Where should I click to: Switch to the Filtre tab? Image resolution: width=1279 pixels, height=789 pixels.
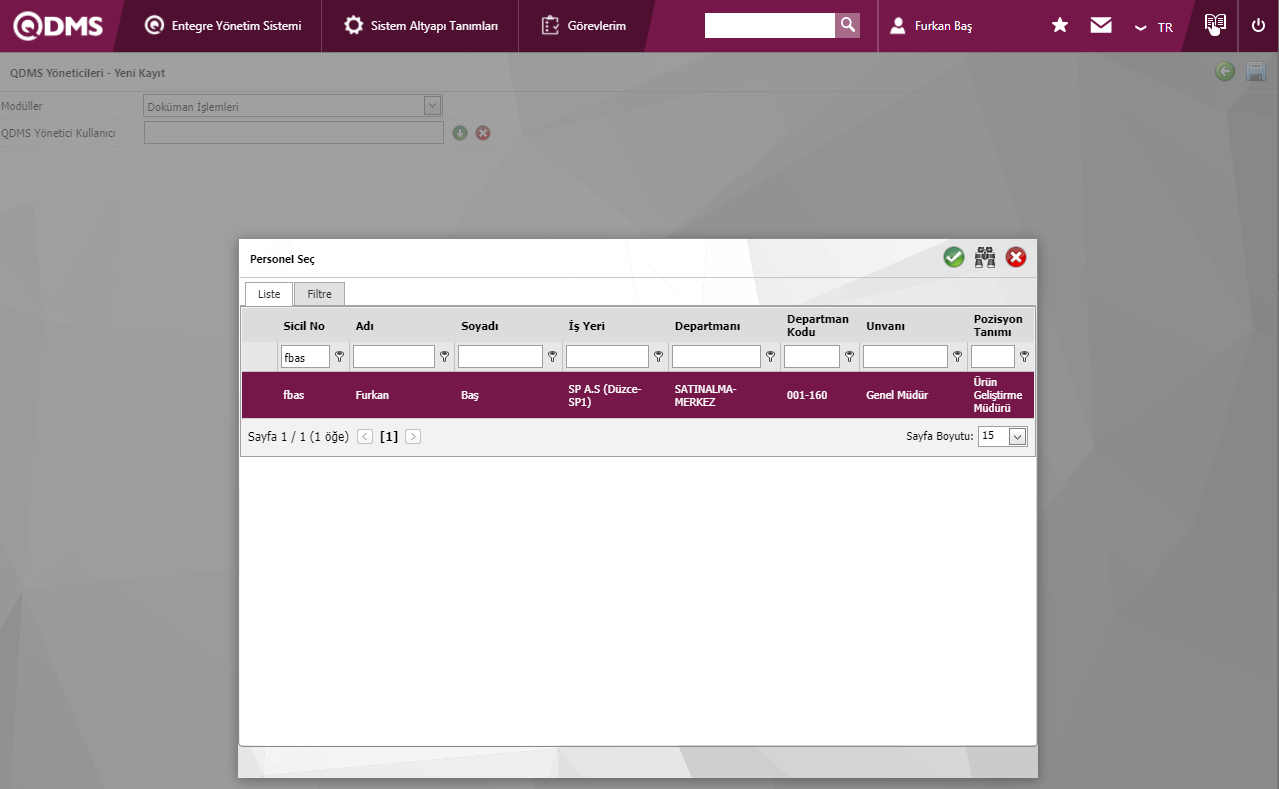click(319, 294)
